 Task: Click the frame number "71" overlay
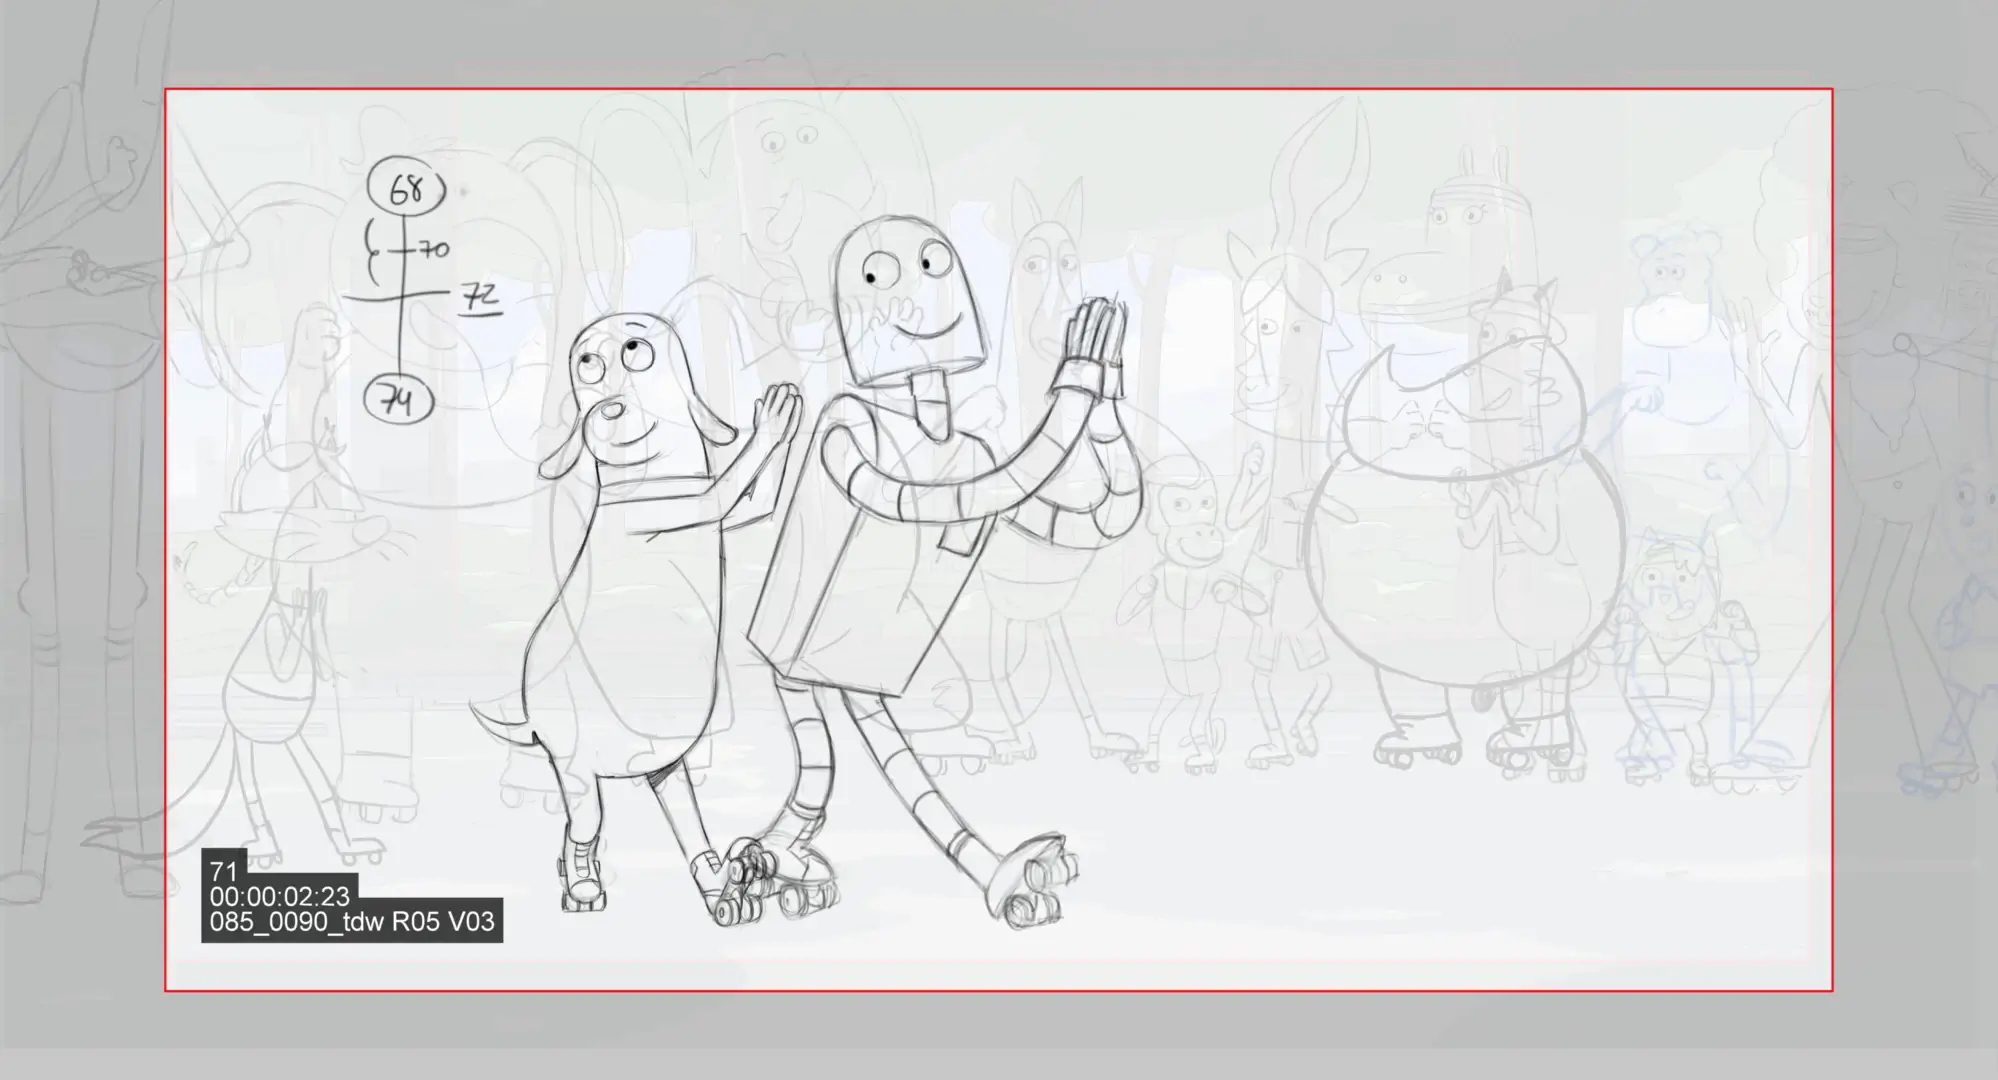(x=223, y=871)
